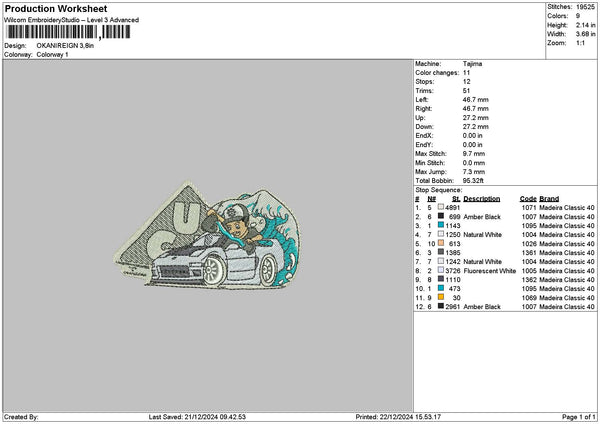This screenshot has width=600, height=424.
Task: Click the Code column header
Action: coord(528,199)
